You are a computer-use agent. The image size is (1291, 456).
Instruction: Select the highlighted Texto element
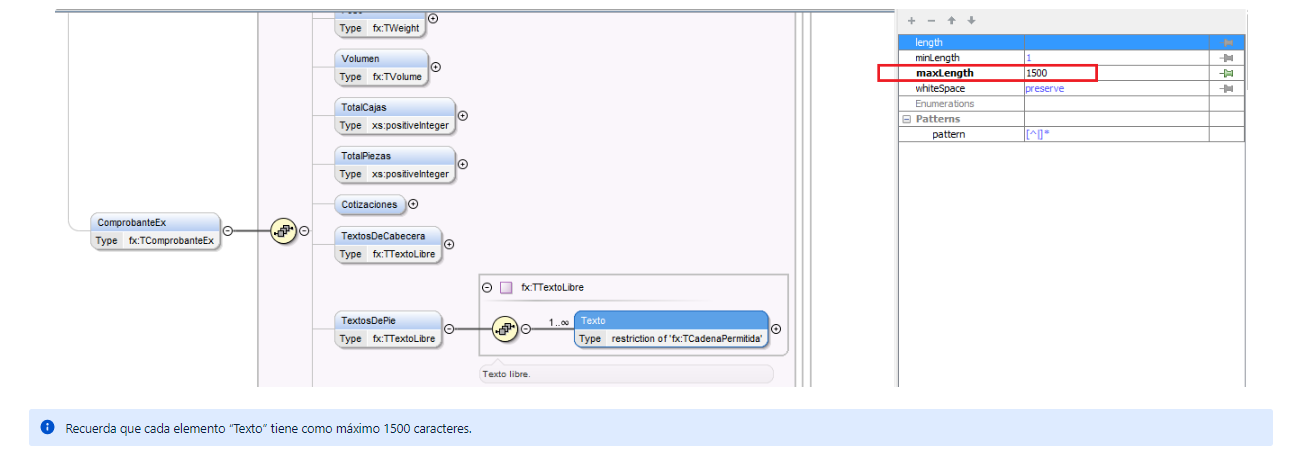coord(671,328)
